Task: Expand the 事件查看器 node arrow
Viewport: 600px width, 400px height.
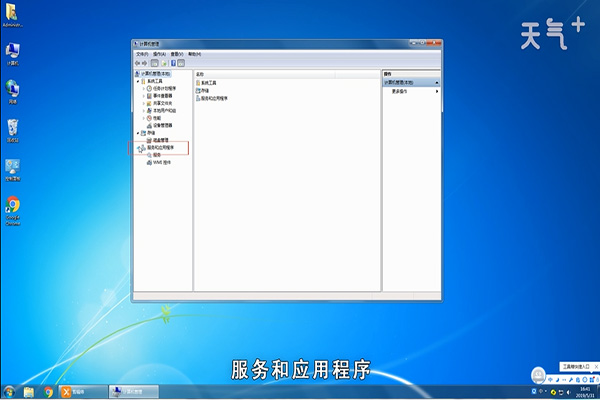Action: 144,96
